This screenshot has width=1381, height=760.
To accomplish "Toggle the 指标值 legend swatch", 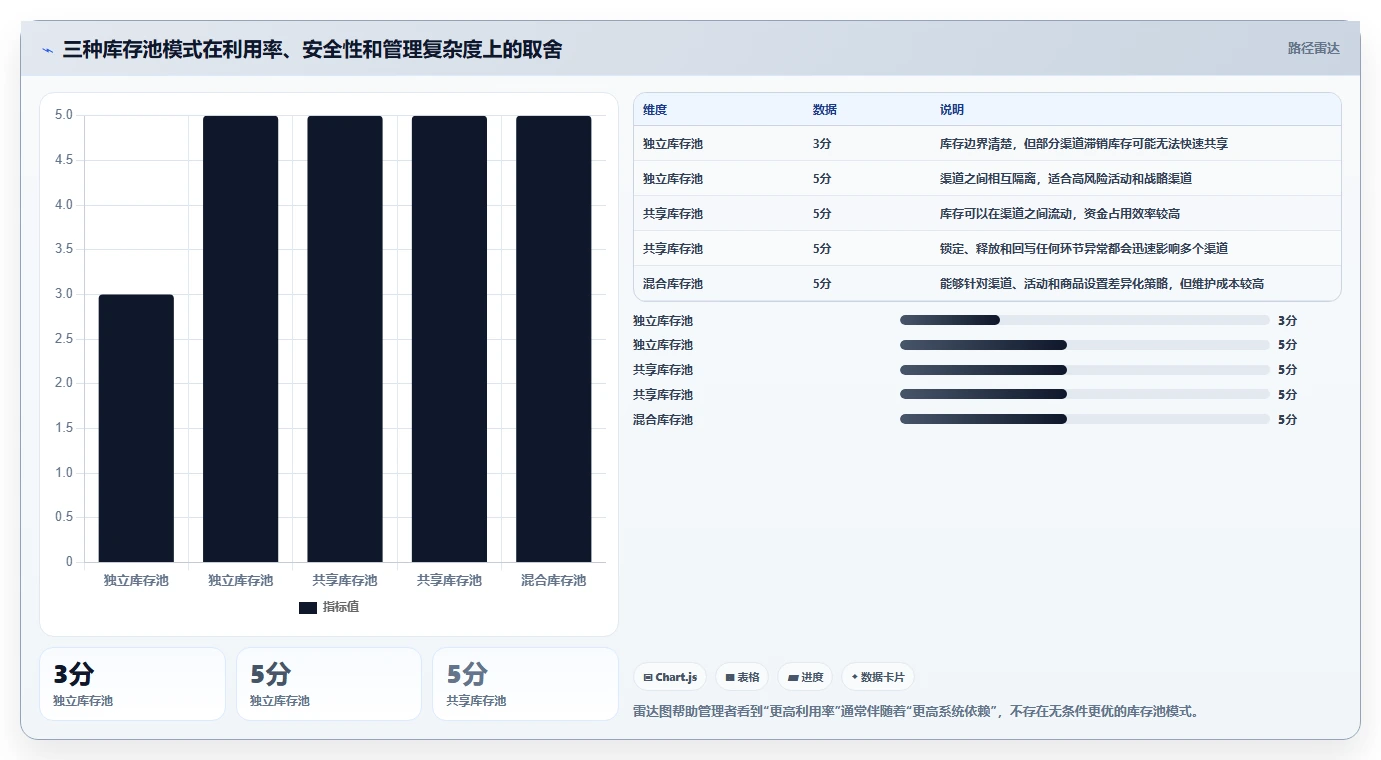I will click(308, 608).
